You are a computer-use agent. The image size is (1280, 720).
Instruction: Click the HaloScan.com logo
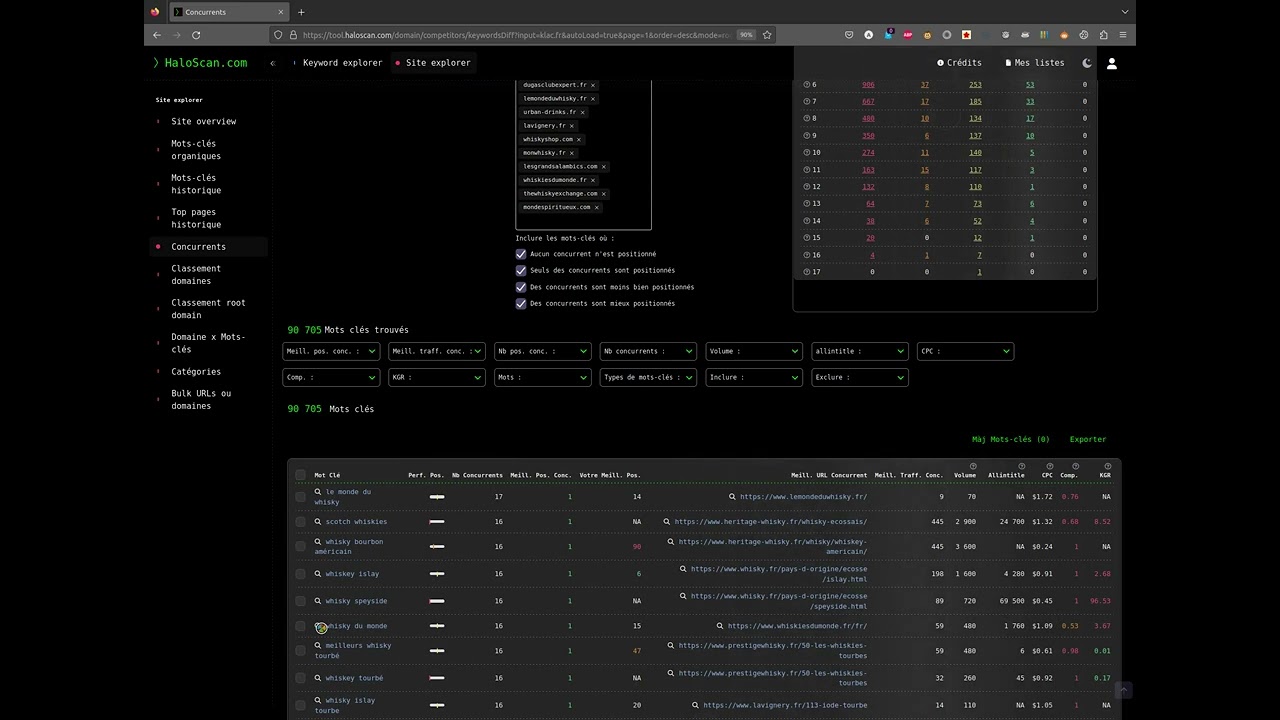pos(200,63)
